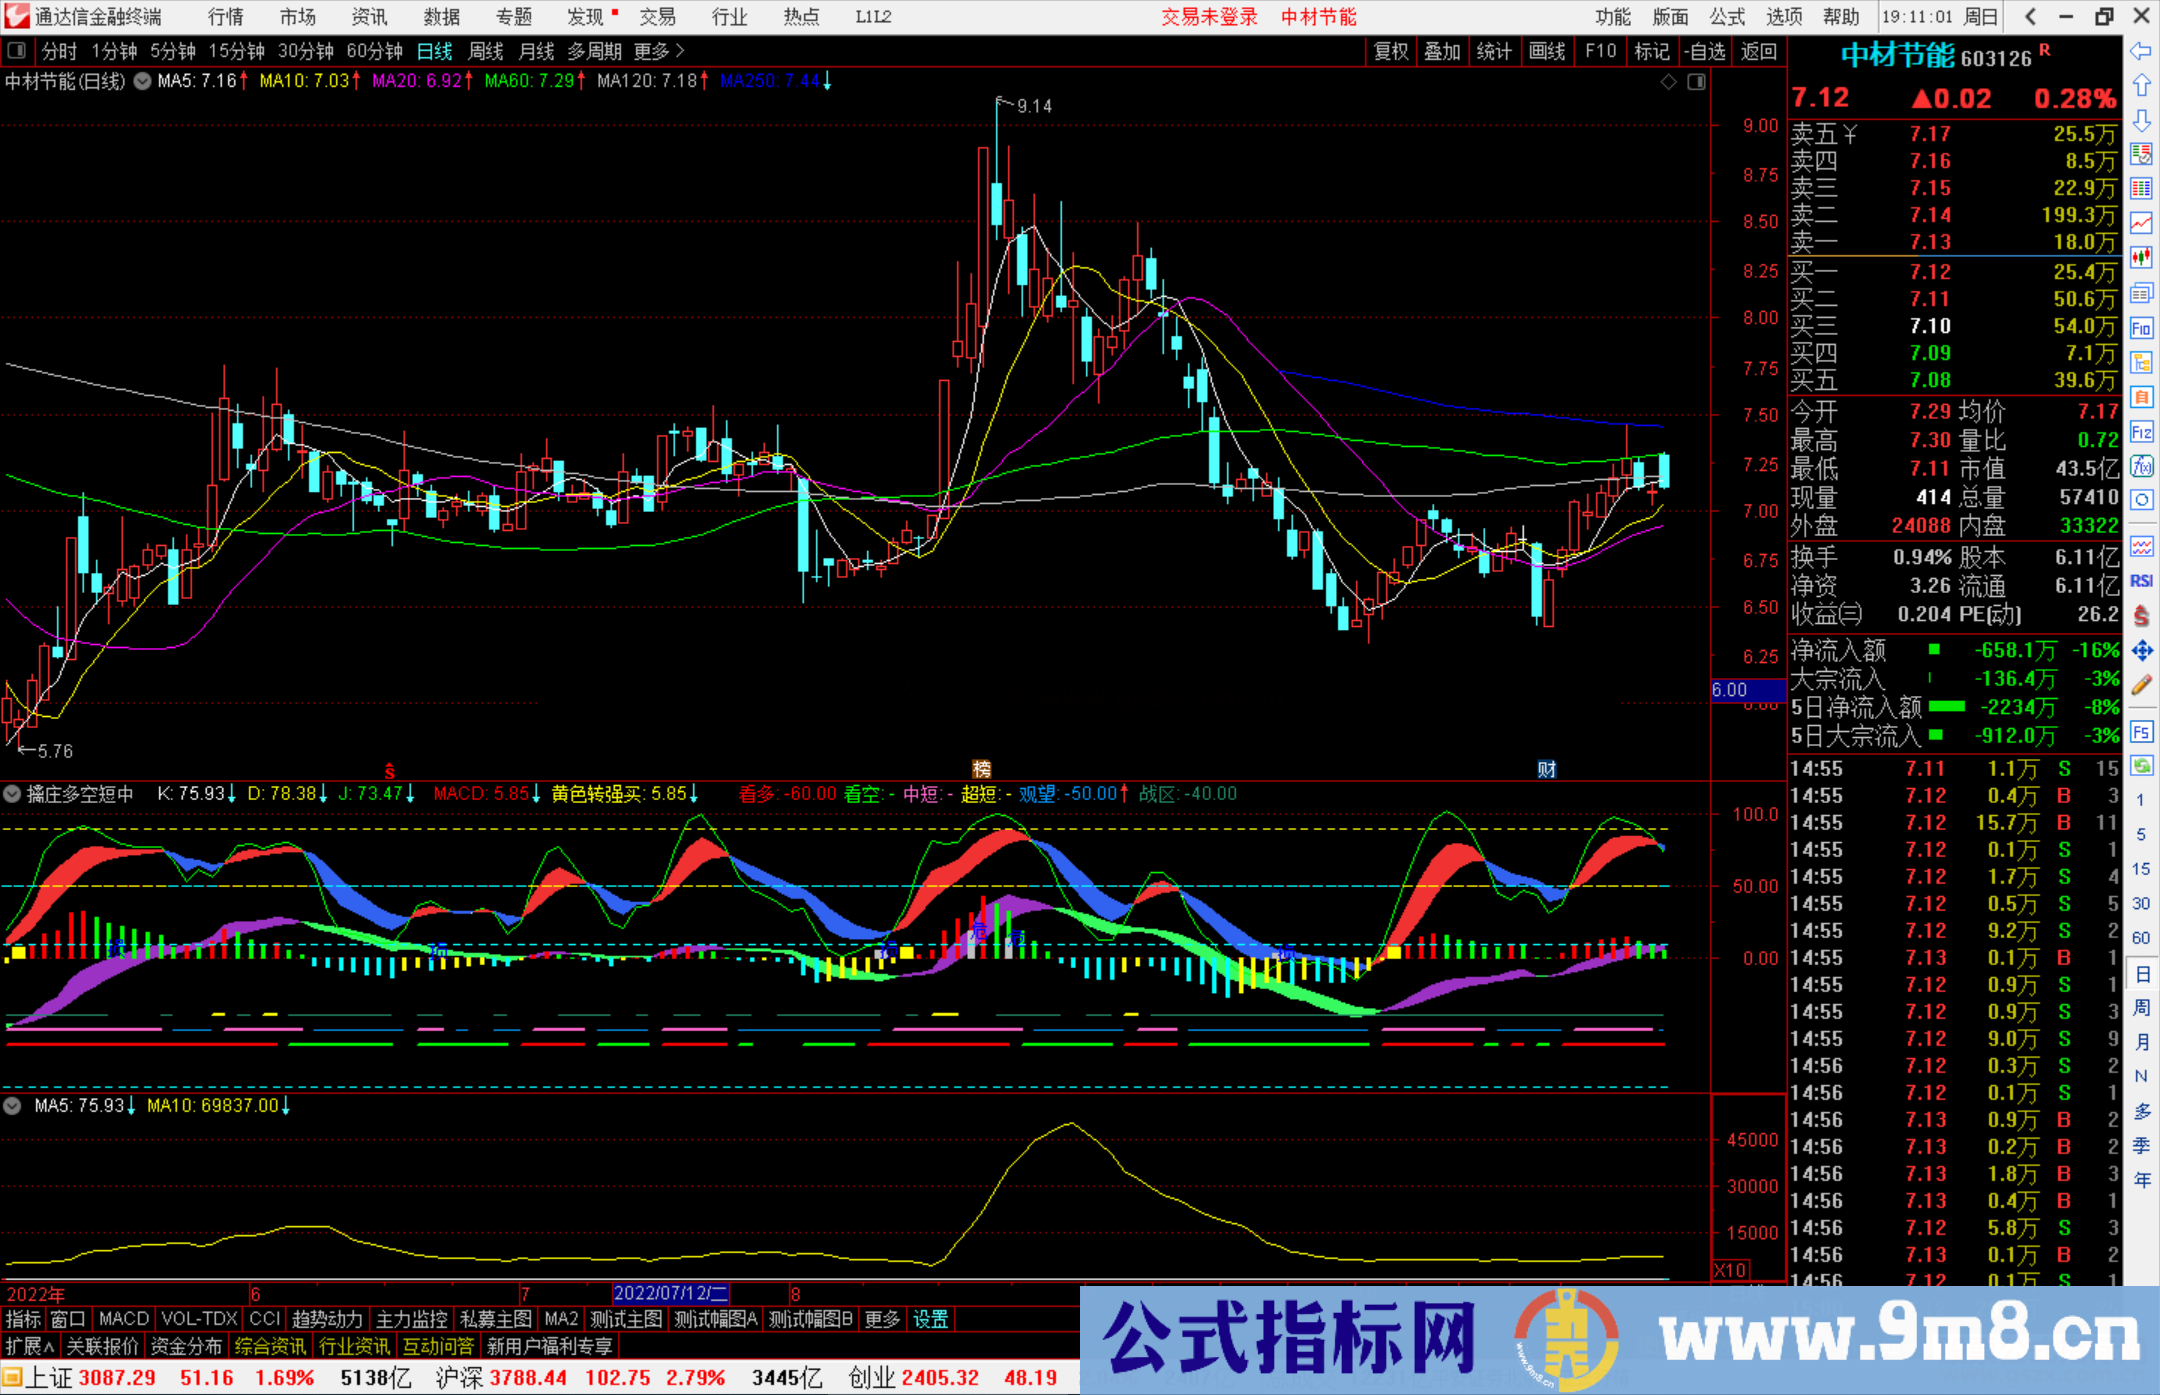The width and height of the screenshot is (2160, 1395).
Task: Click the orange index icon beside 上证 in status bar
Action: [x=14, y=1377]
